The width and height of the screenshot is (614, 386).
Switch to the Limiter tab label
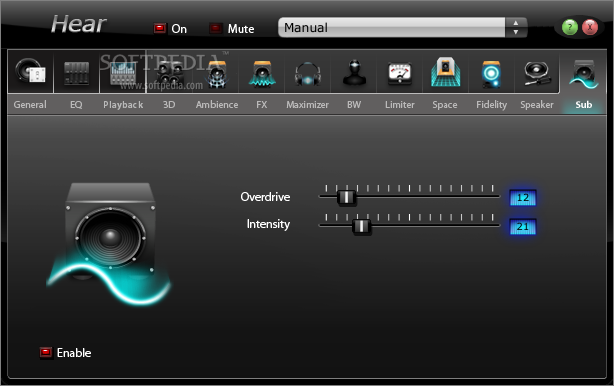[x=399, y=105]
